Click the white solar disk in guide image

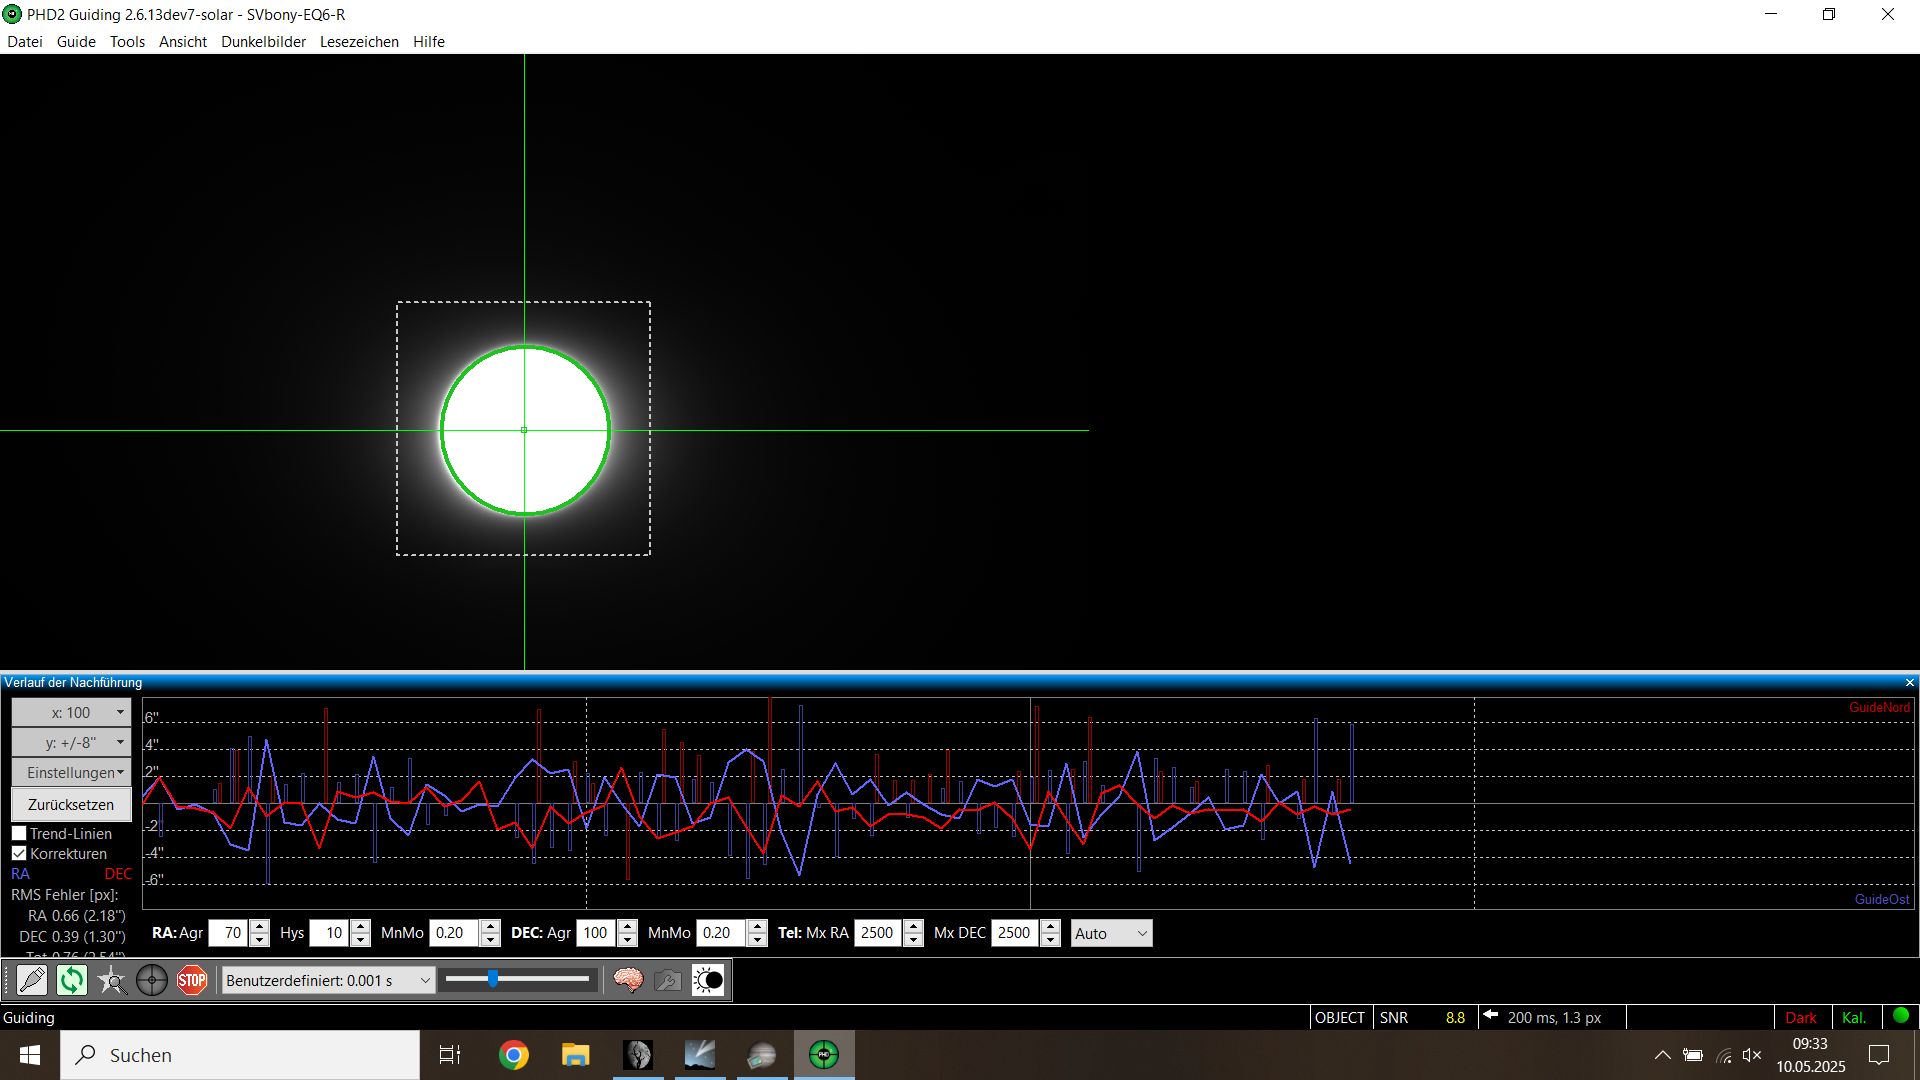tap(524, 430)
